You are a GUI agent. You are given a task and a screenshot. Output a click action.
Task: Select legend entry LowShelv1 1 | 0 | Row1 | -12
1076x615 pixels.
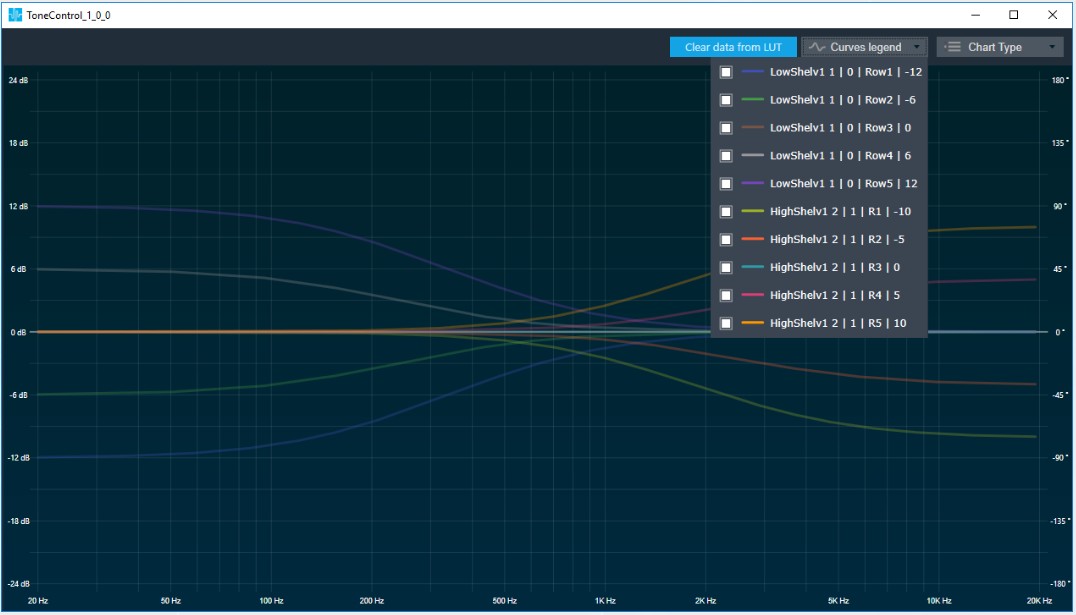(x=846, y=72)
